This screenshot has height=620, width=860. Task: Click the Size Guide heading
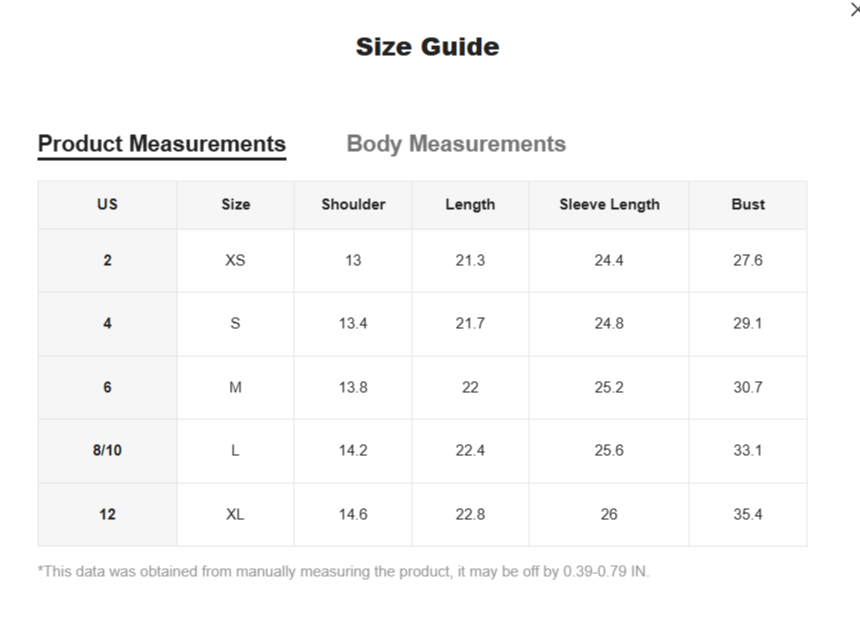tap(427, 47)
